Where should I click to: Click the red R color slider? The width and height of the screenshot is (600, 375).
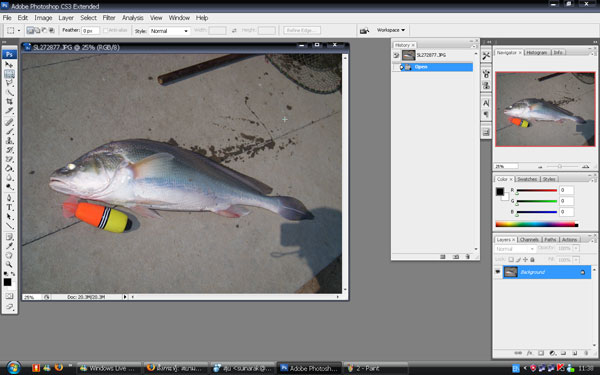[x=537, y=190]
